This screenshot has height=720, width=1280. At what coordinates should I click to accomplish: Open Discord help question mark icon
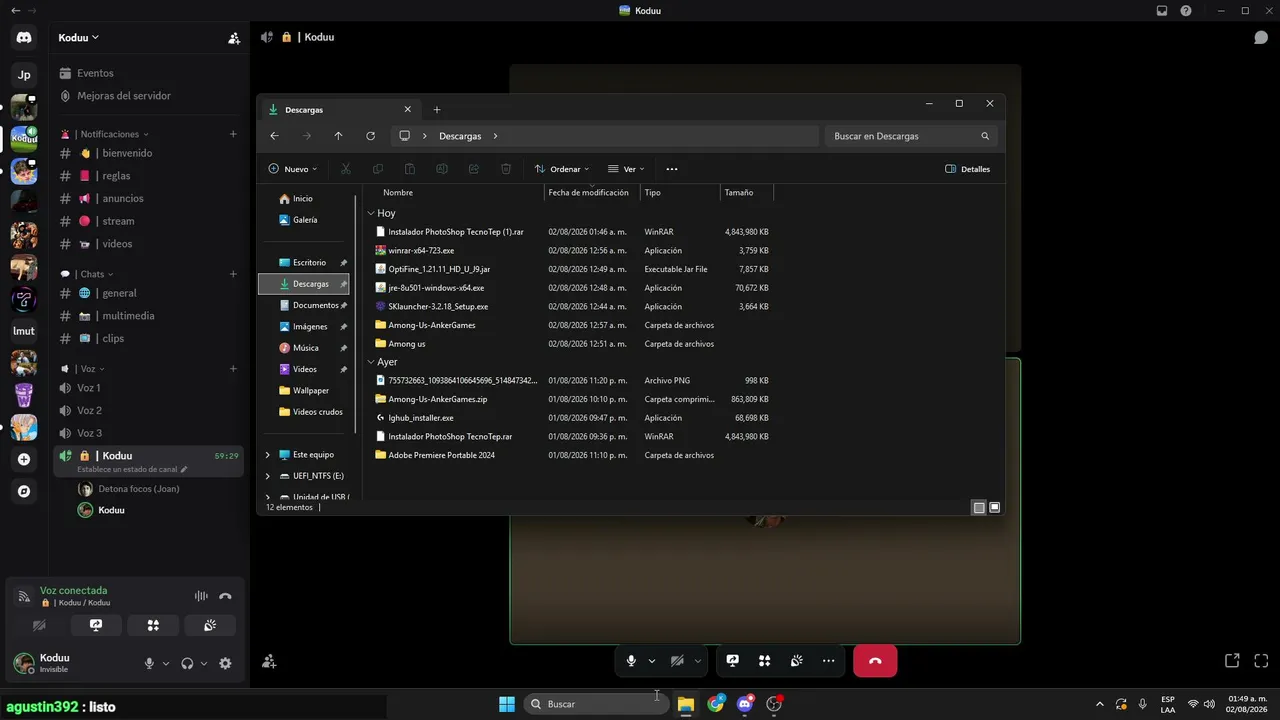(1186, 11)
